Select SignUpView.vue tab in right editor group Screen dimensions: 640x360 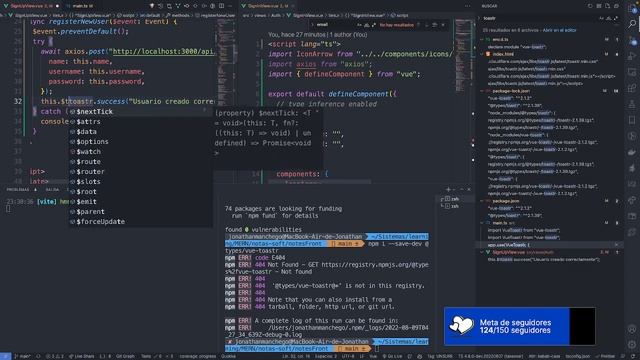click(267, 6)
